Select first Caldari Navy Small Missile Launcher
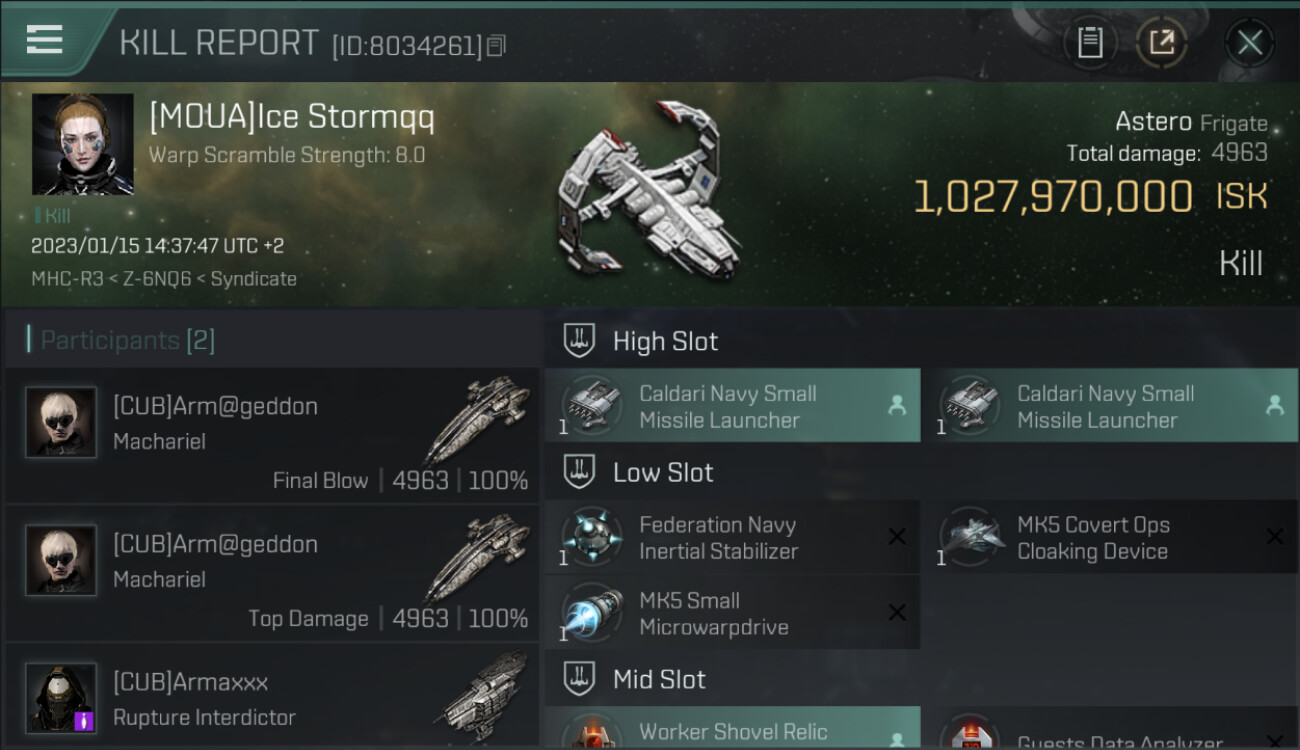Screen dimensions: 1300x750 (732, 405)
